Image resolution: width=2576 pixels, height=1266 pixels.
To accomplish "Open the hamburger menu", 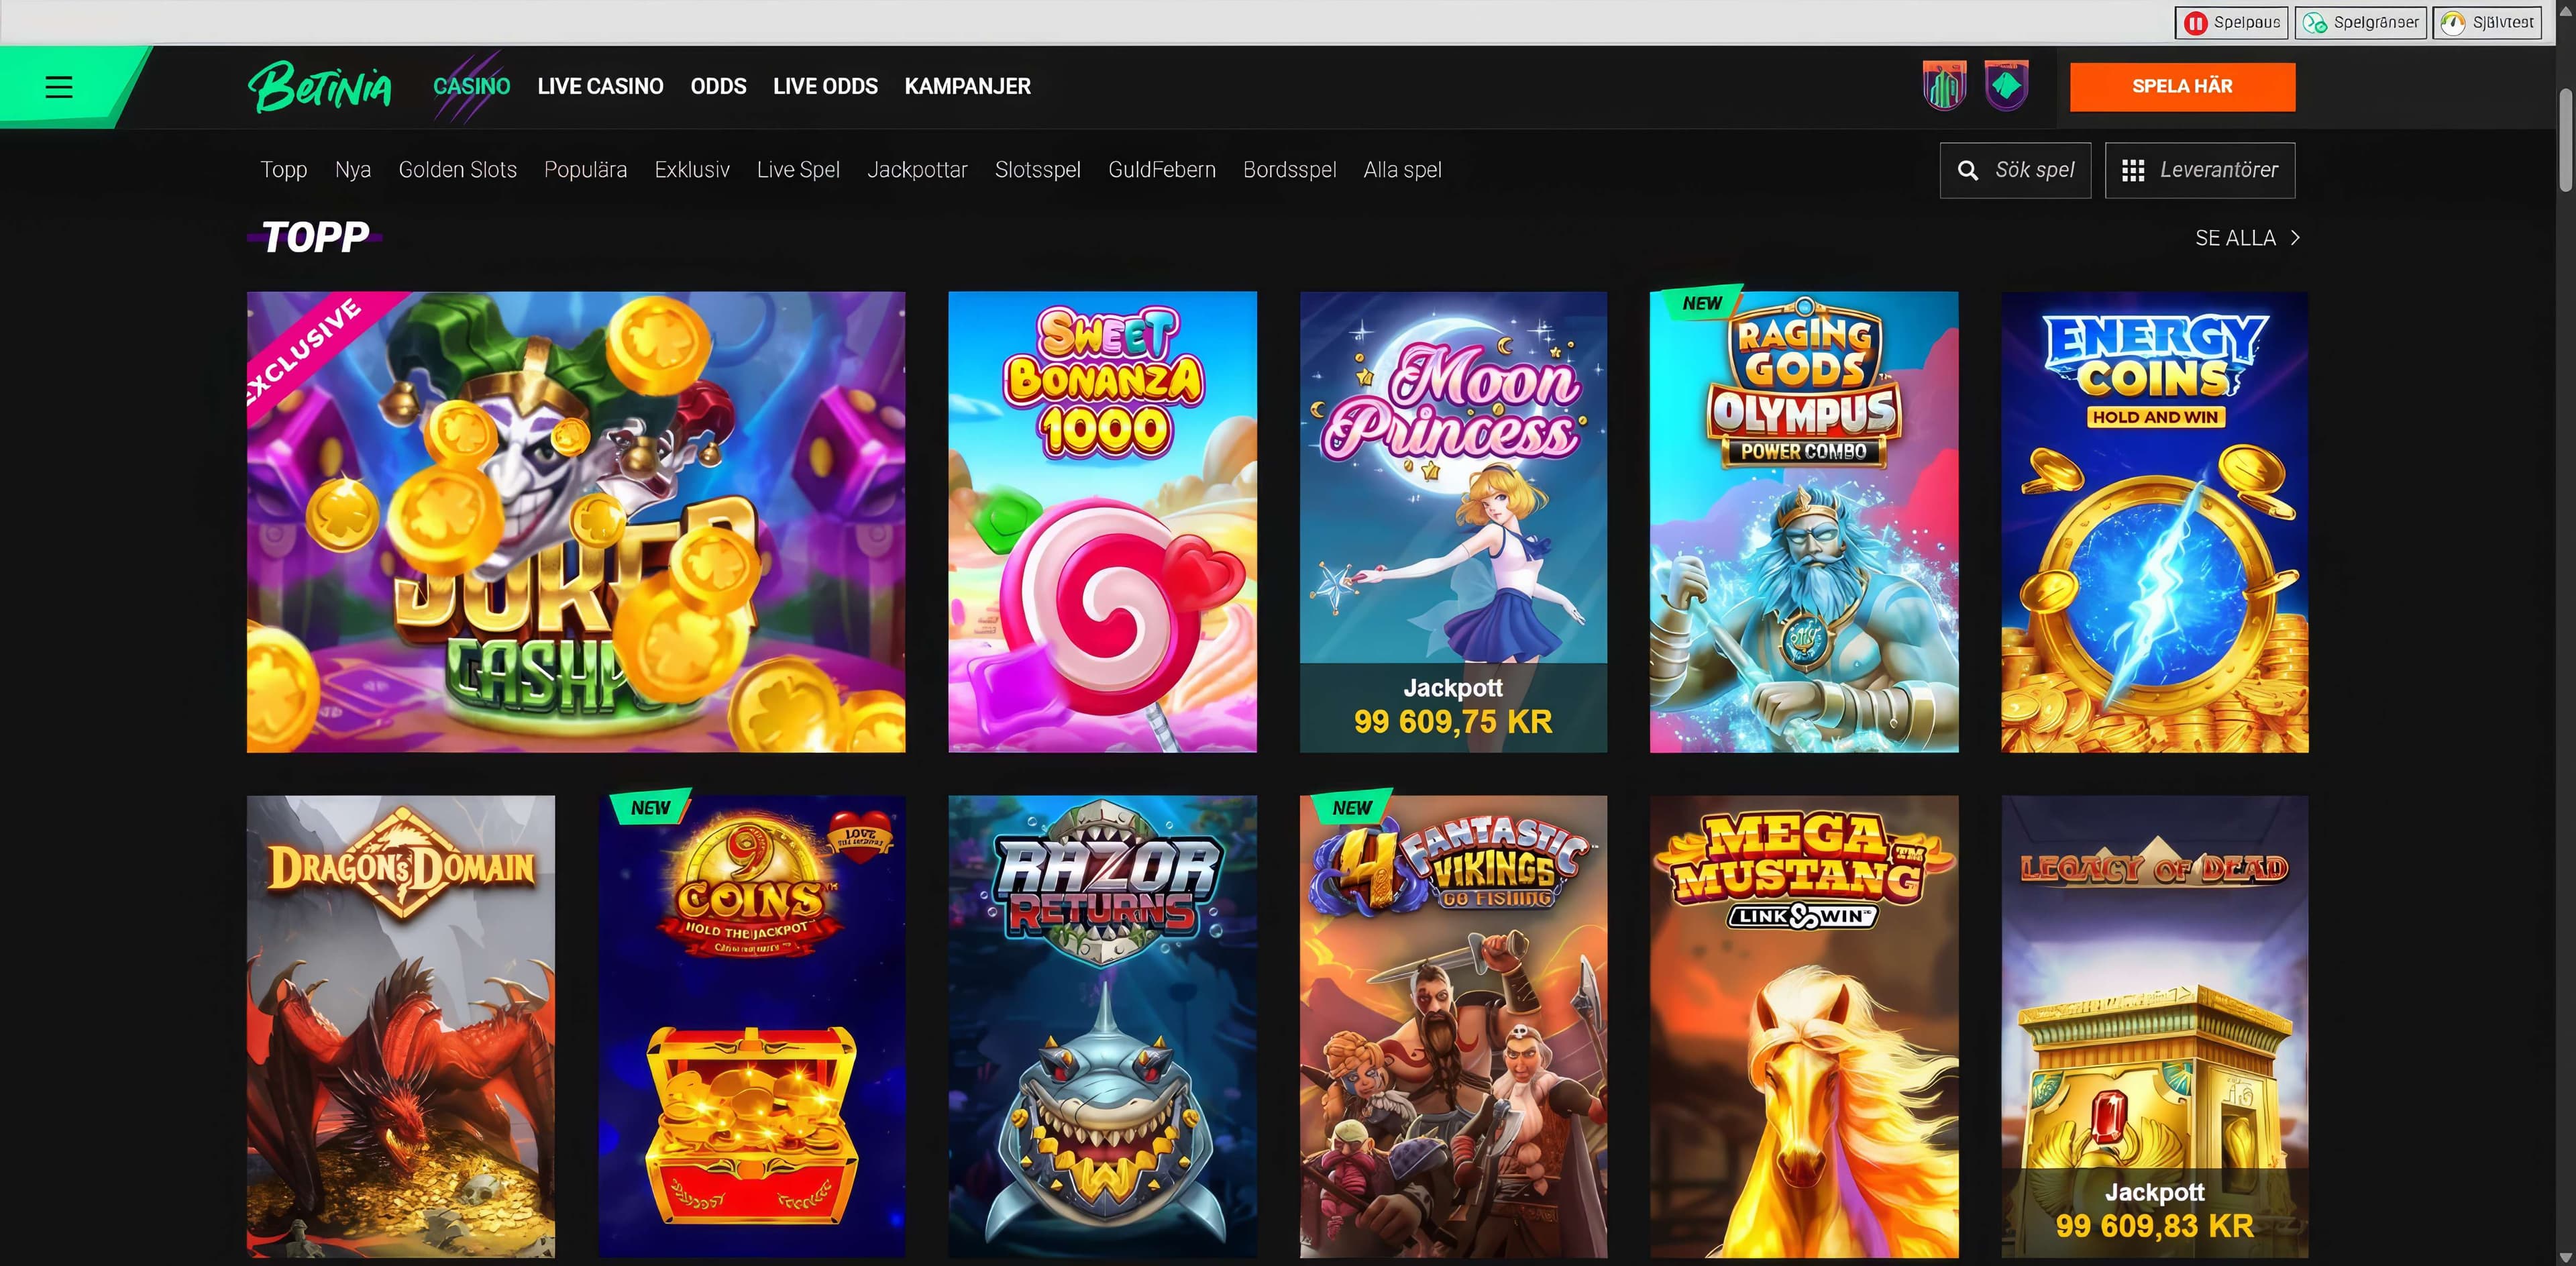I will (x=59, y=87).
